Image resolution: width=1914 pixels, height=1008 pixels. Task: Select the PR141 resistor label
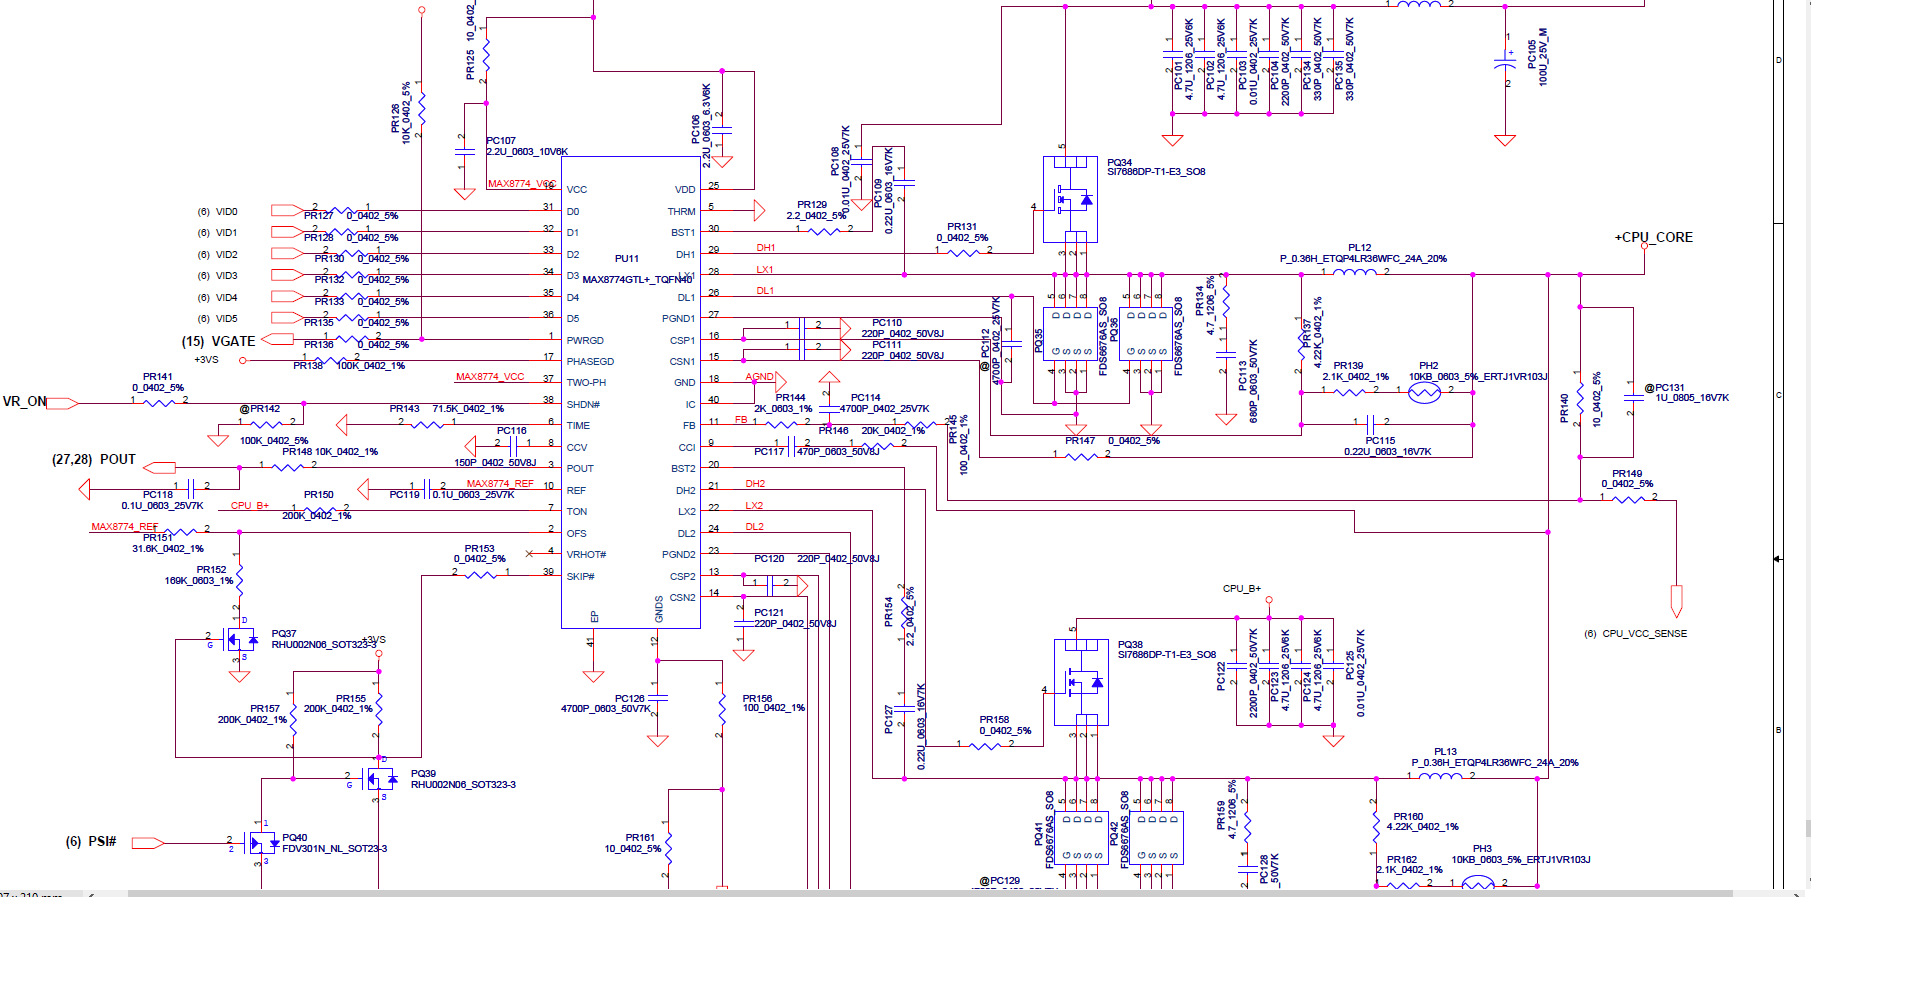pos(158,377)
